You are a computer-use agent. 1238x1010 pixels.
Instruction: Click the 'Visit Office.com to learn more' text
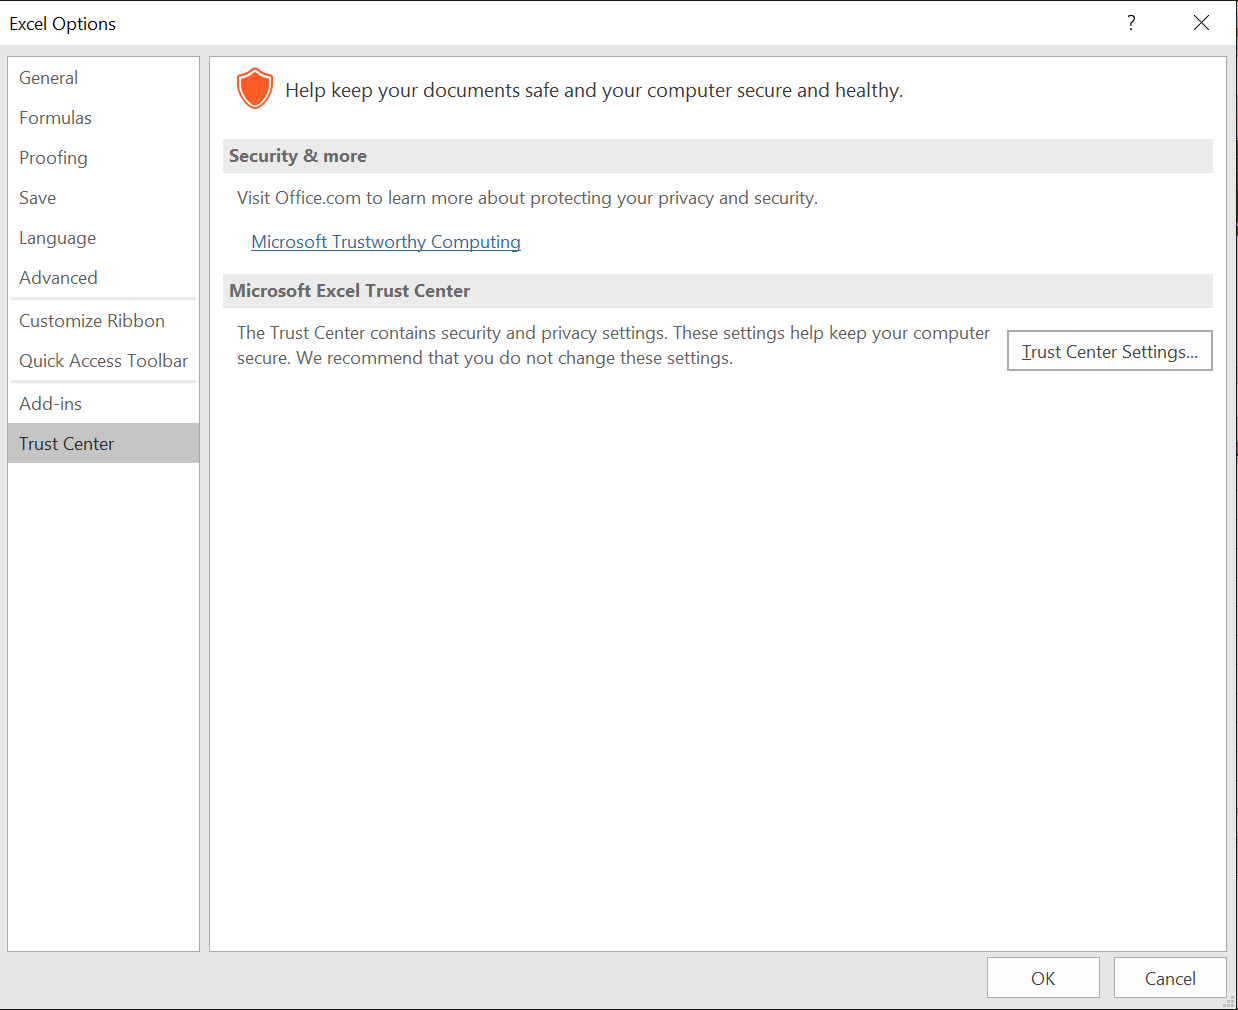tap(527, 198)
